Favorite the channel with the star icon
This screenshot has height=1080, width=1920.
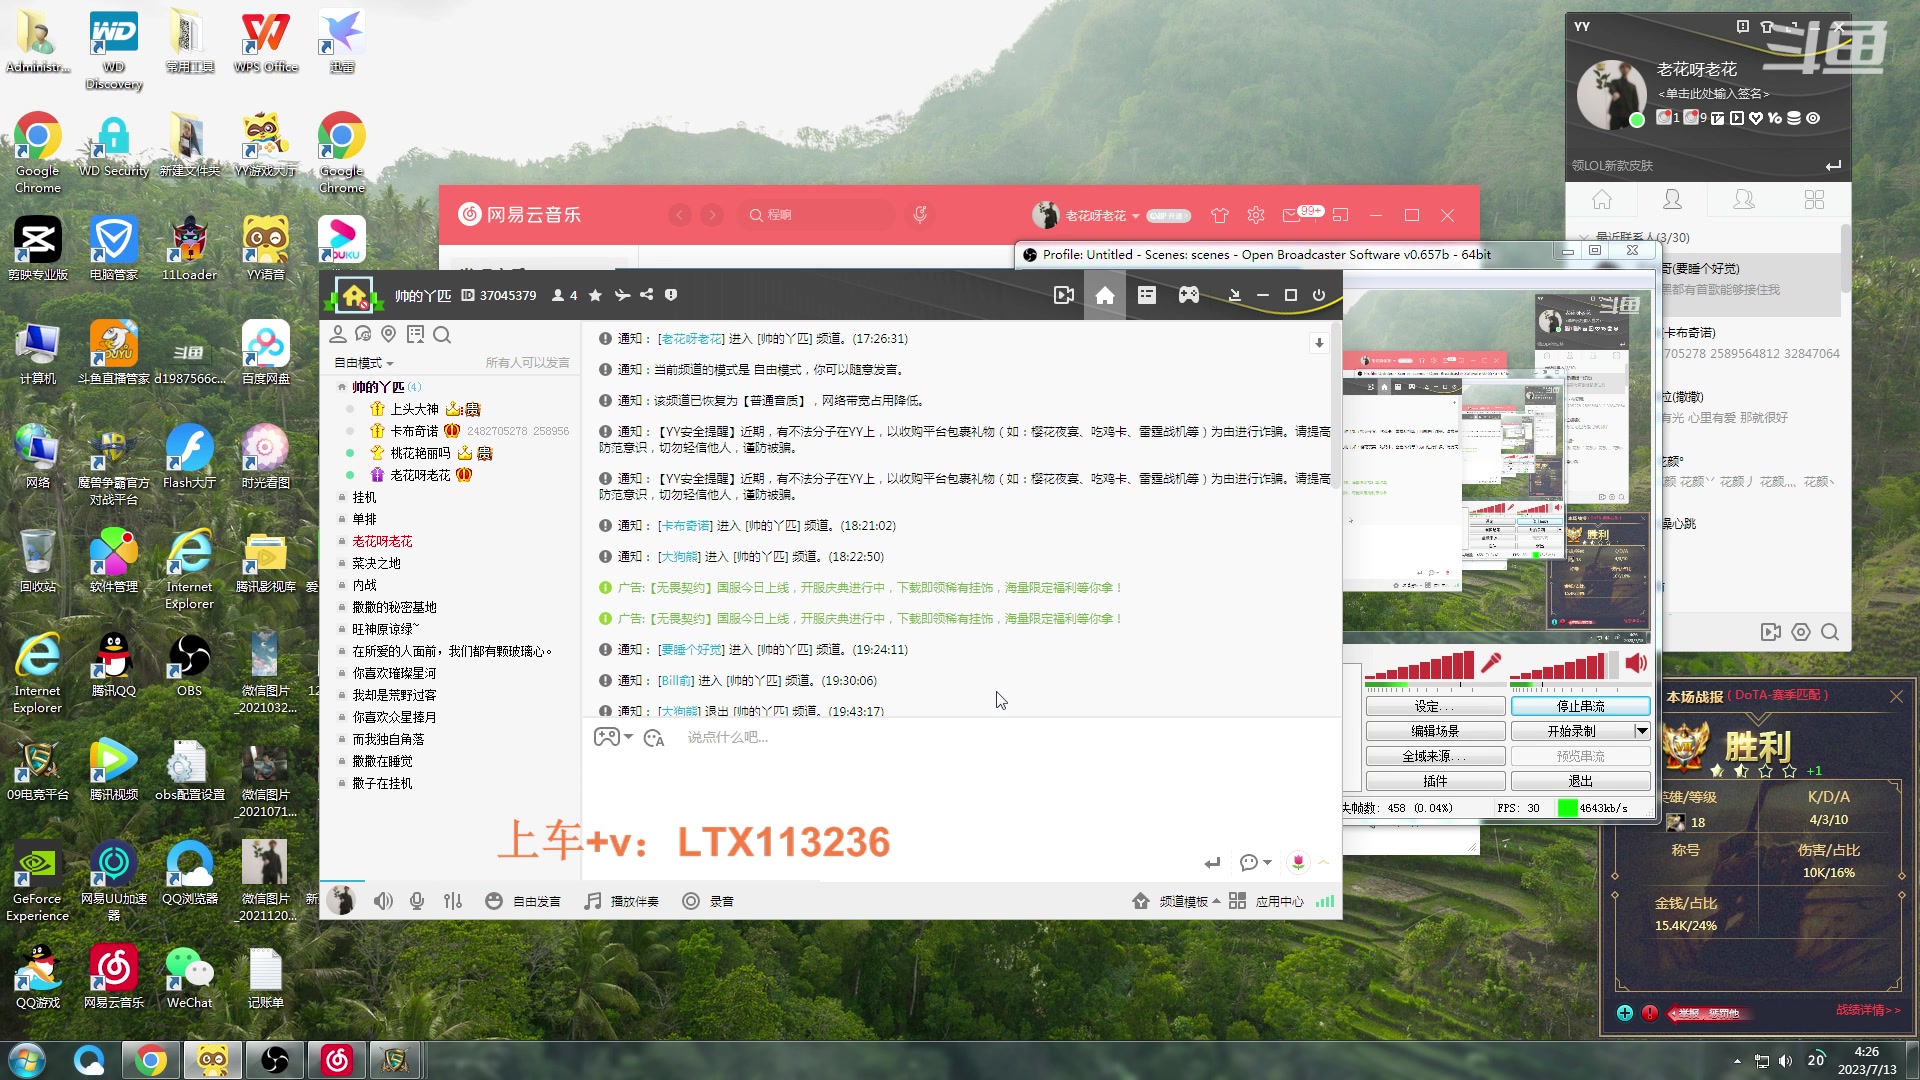[x=595, y=295]
